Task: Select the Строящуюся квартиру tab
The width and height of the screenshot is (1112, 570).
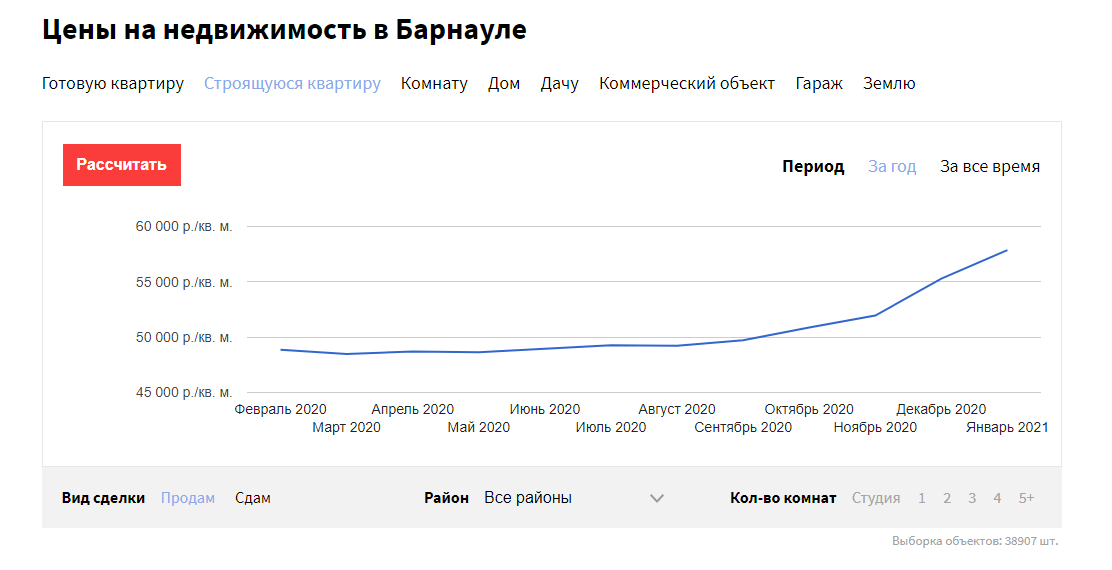Action: pos(292,84)
